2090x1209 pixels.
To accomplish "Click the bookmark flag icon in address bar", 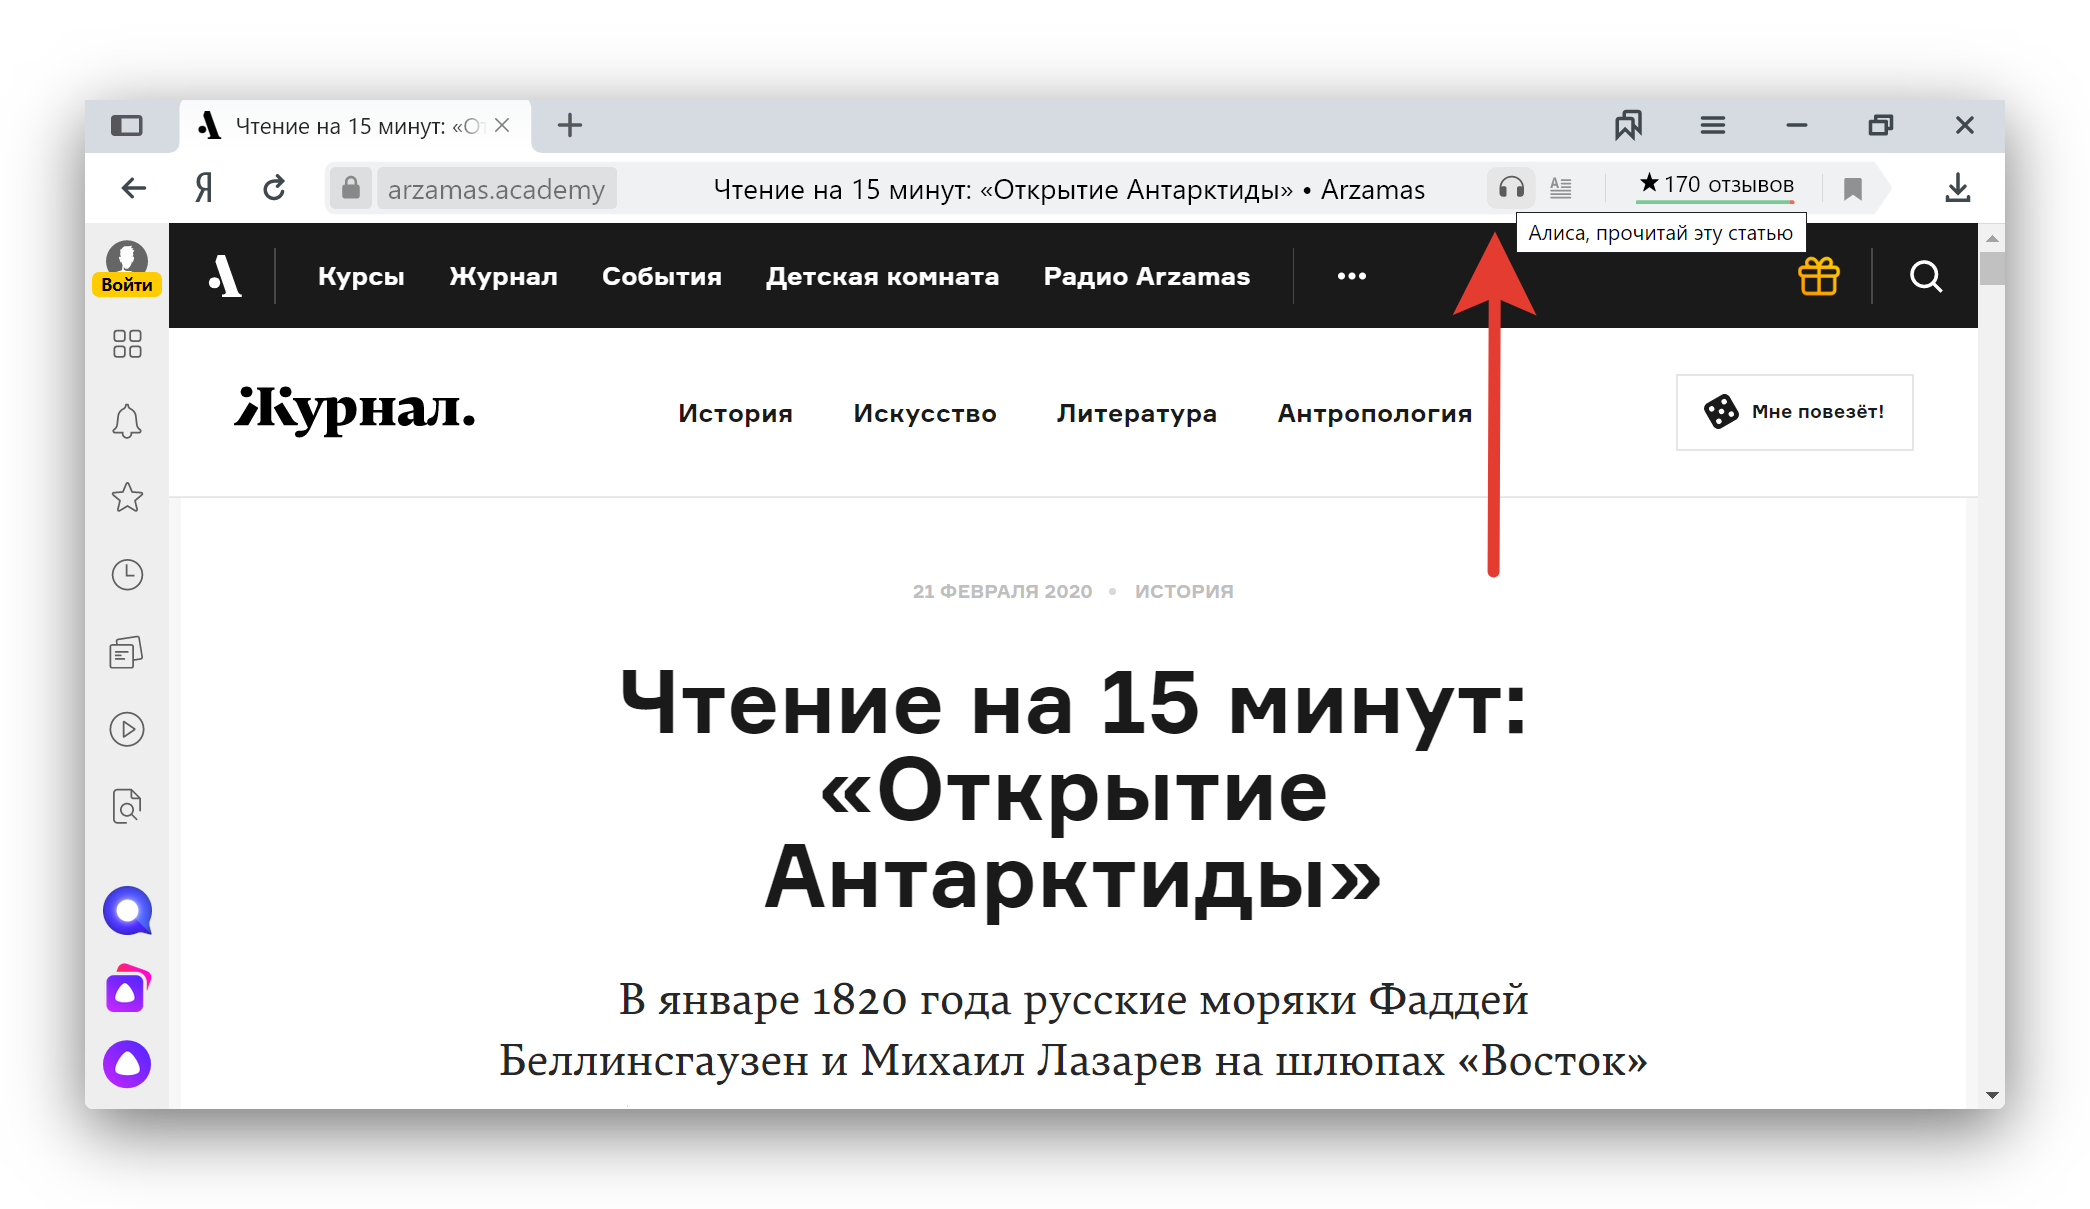I will tap(1852, 188).
